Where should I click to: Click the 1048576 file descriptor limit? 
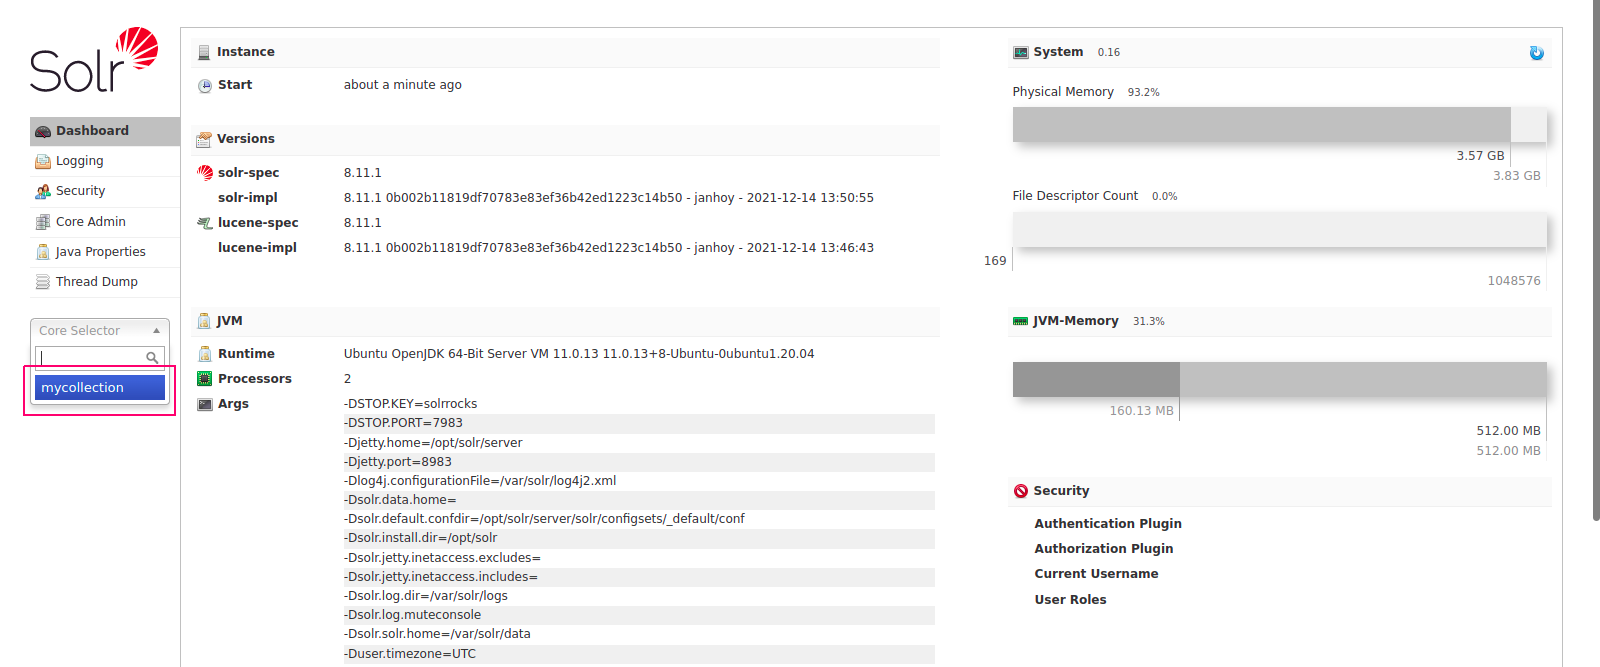point(1514,281)
